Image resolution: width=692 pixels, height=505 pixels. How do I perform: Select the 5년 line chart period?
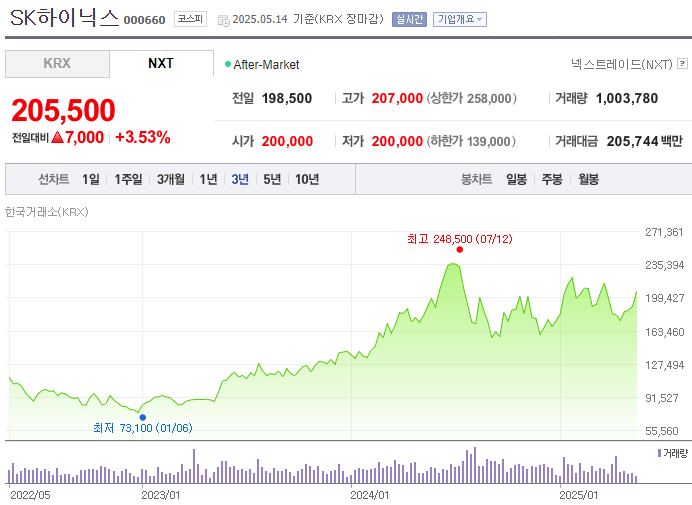click(x=272, y=179)
